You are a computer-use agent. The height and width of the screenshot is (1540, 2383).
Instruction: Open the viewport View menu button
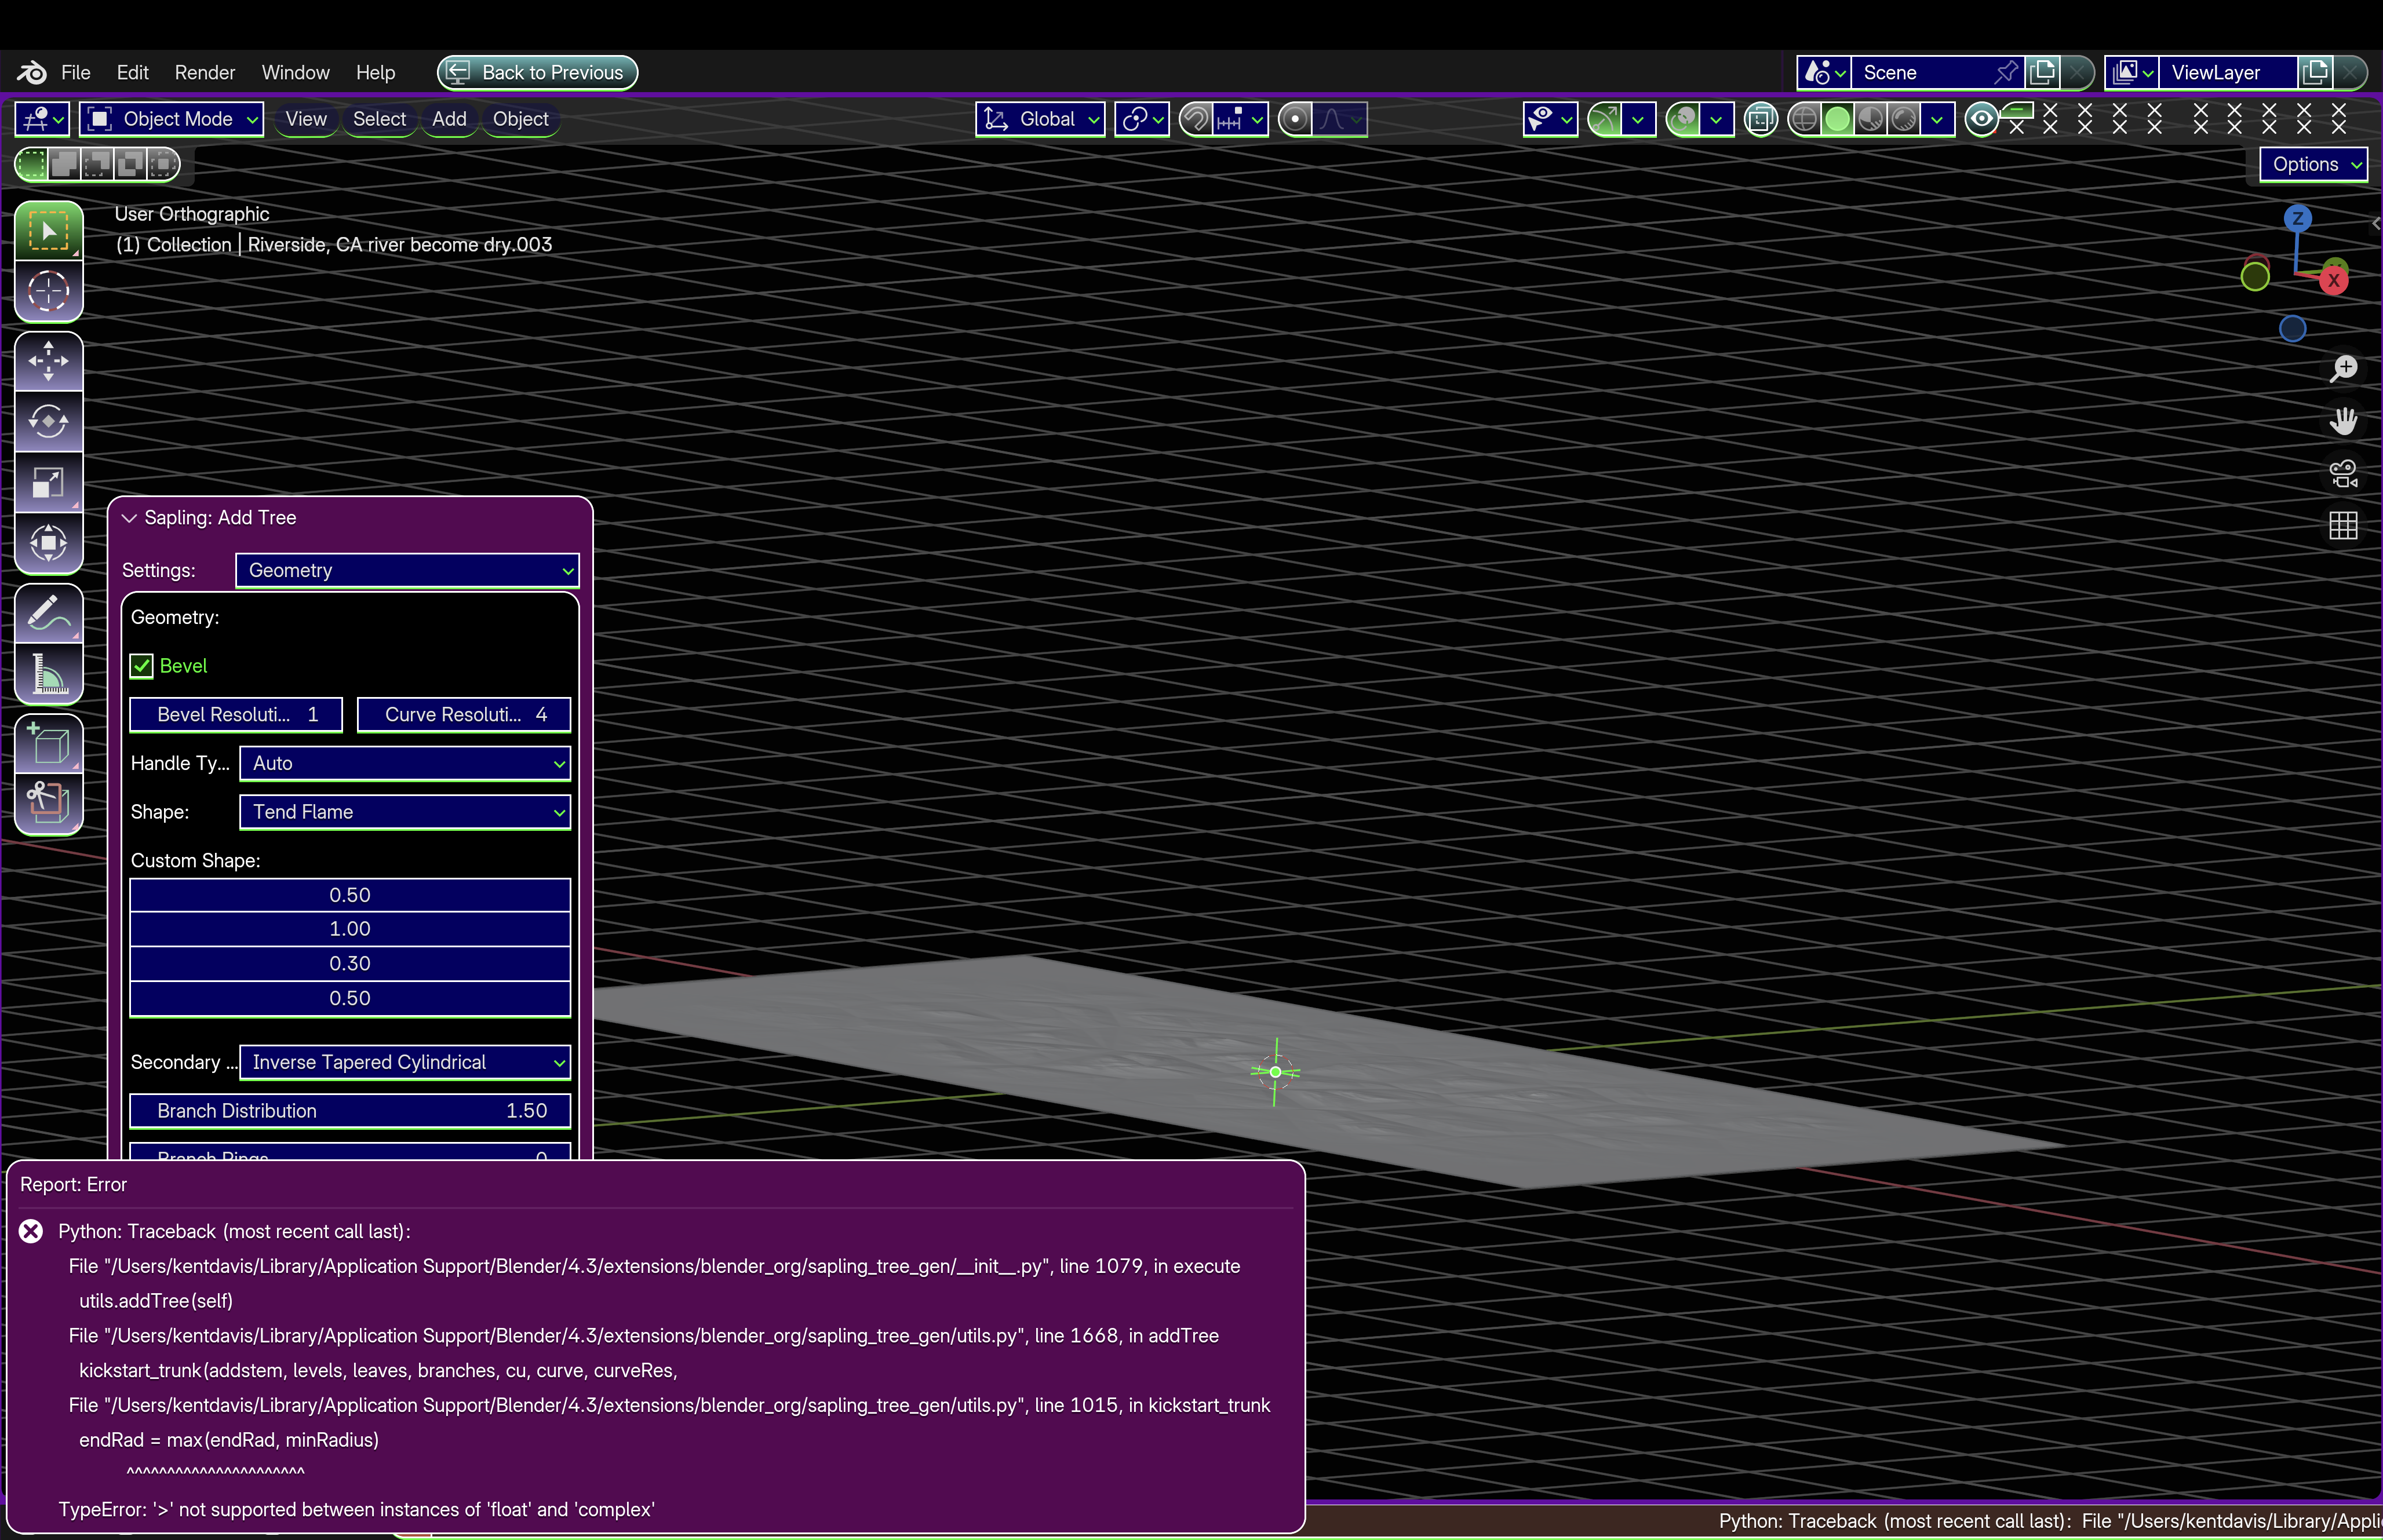[306, 119]
